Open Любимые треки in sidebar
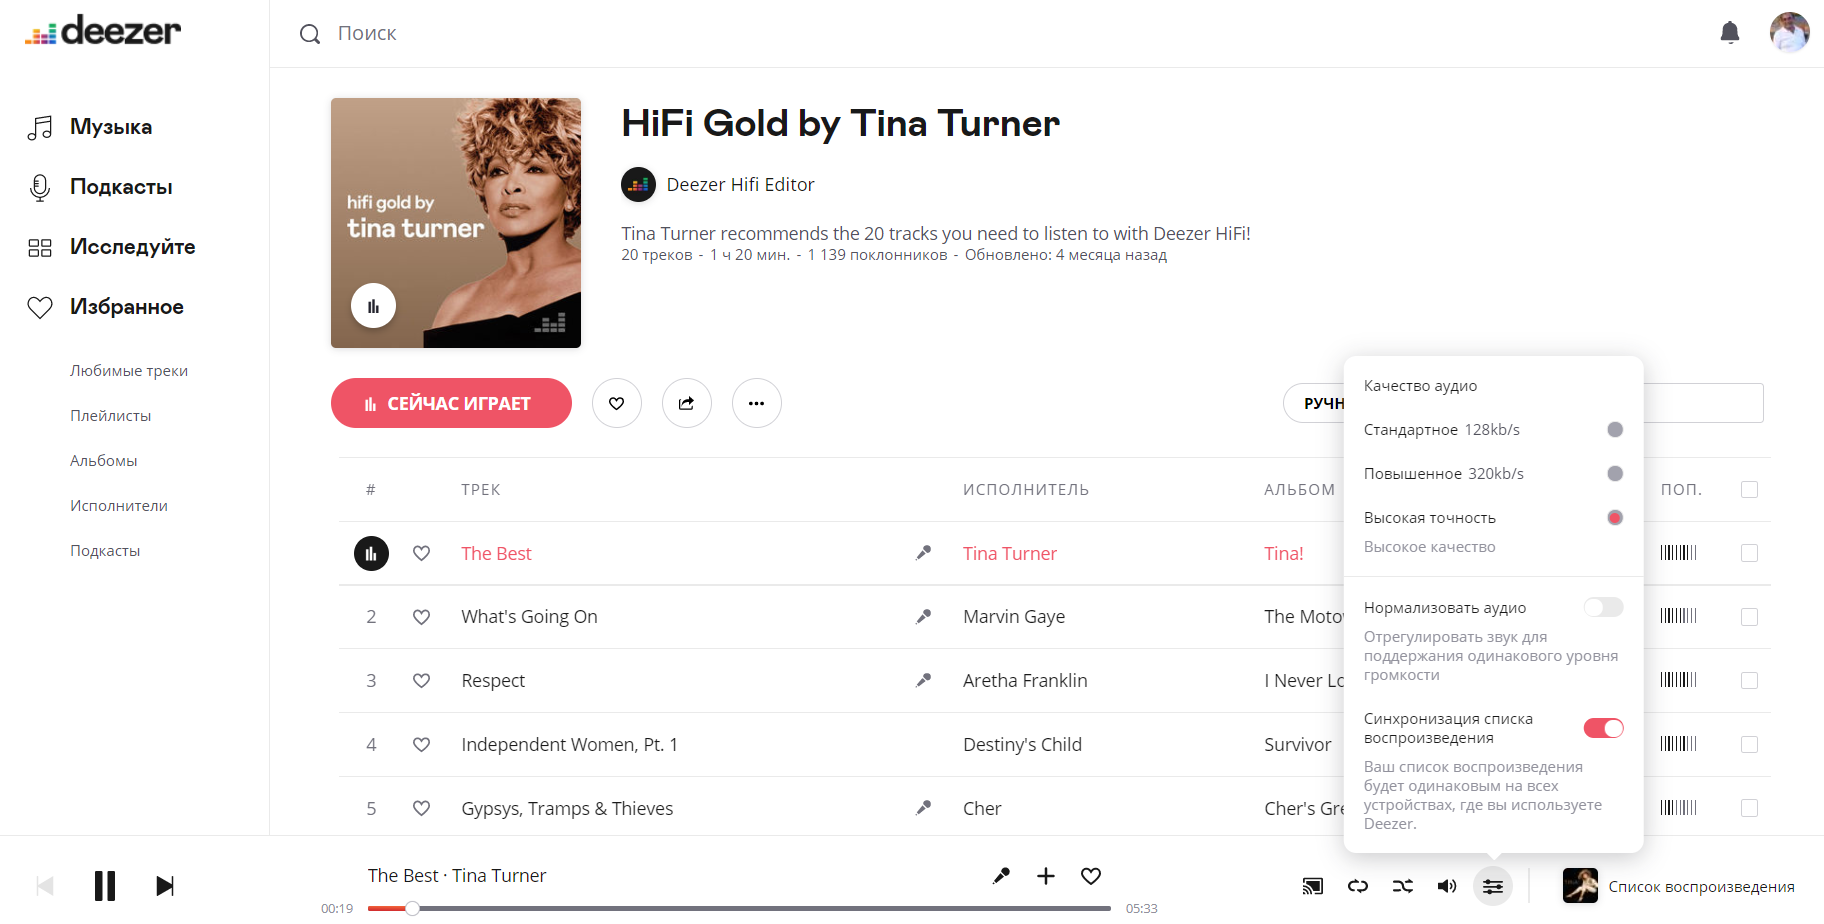1824x924 pixels. coord(129,370)
